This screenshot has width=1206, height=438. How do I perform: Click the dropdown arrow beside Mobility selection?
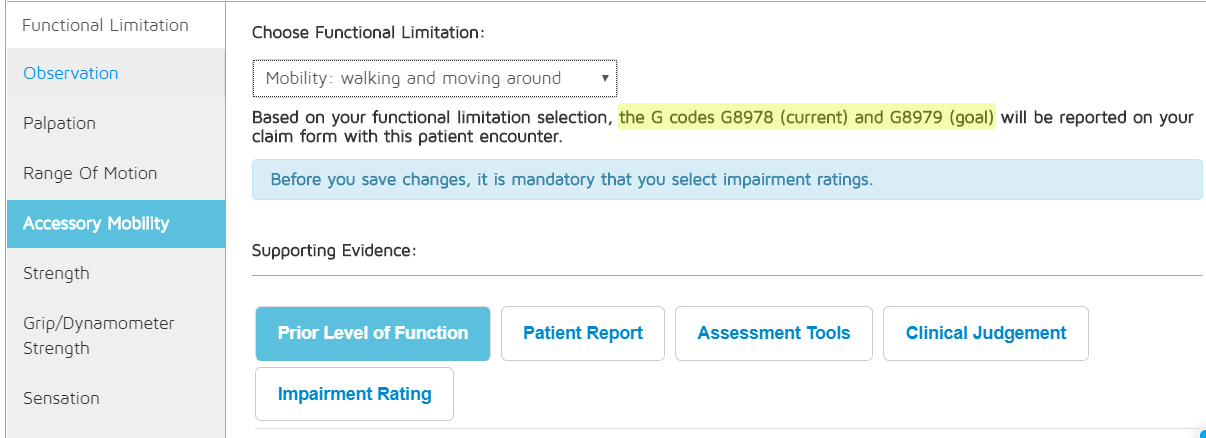point(605,78)
